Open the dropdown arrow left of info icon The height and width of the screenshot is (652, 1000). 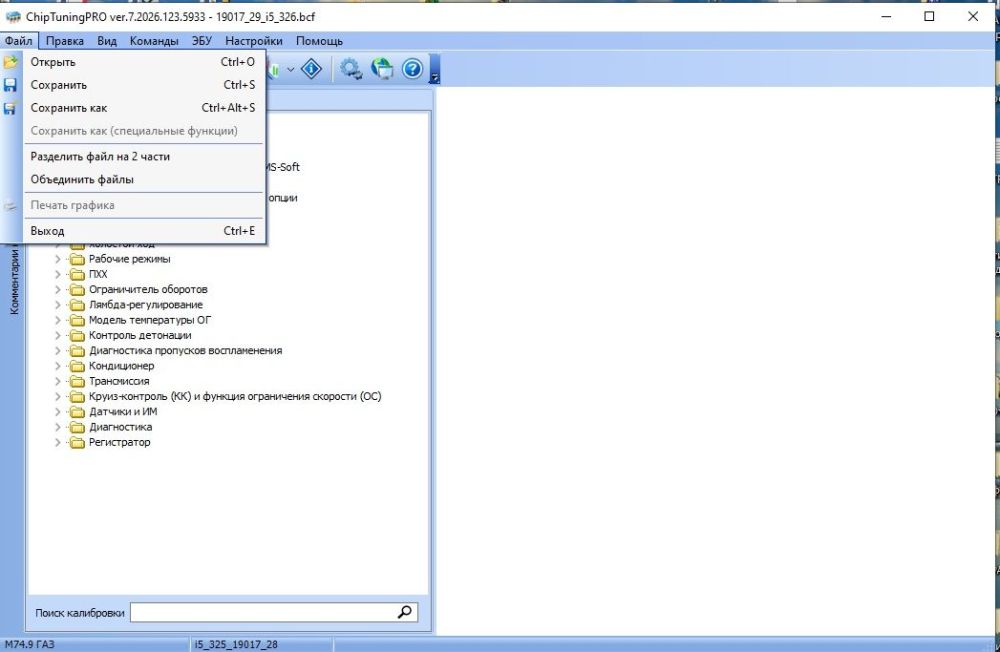tap(290, 69)
